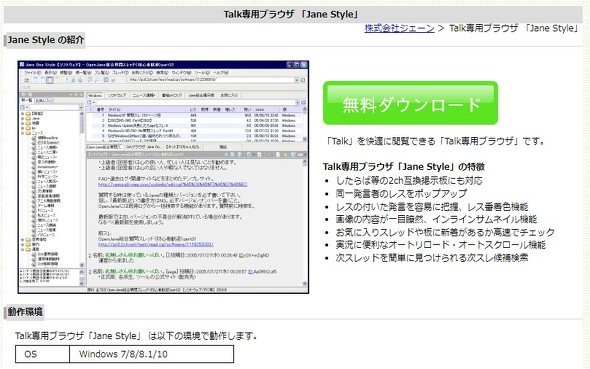Click the 'OS' table cell
This screenshot has width=590, height=369.
(x=43, y=354)
